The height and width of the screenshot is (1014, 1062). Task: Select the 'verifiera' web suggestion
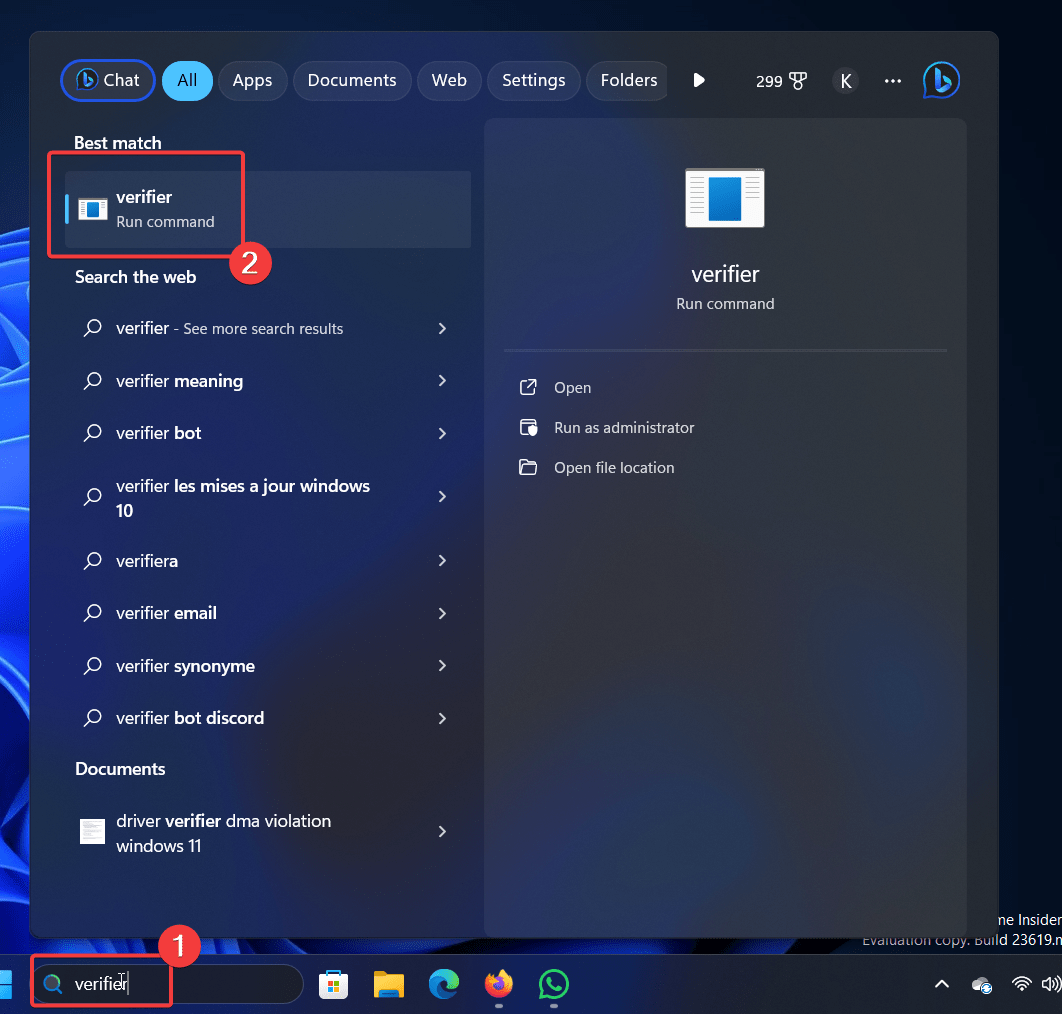tap(268, 562)
